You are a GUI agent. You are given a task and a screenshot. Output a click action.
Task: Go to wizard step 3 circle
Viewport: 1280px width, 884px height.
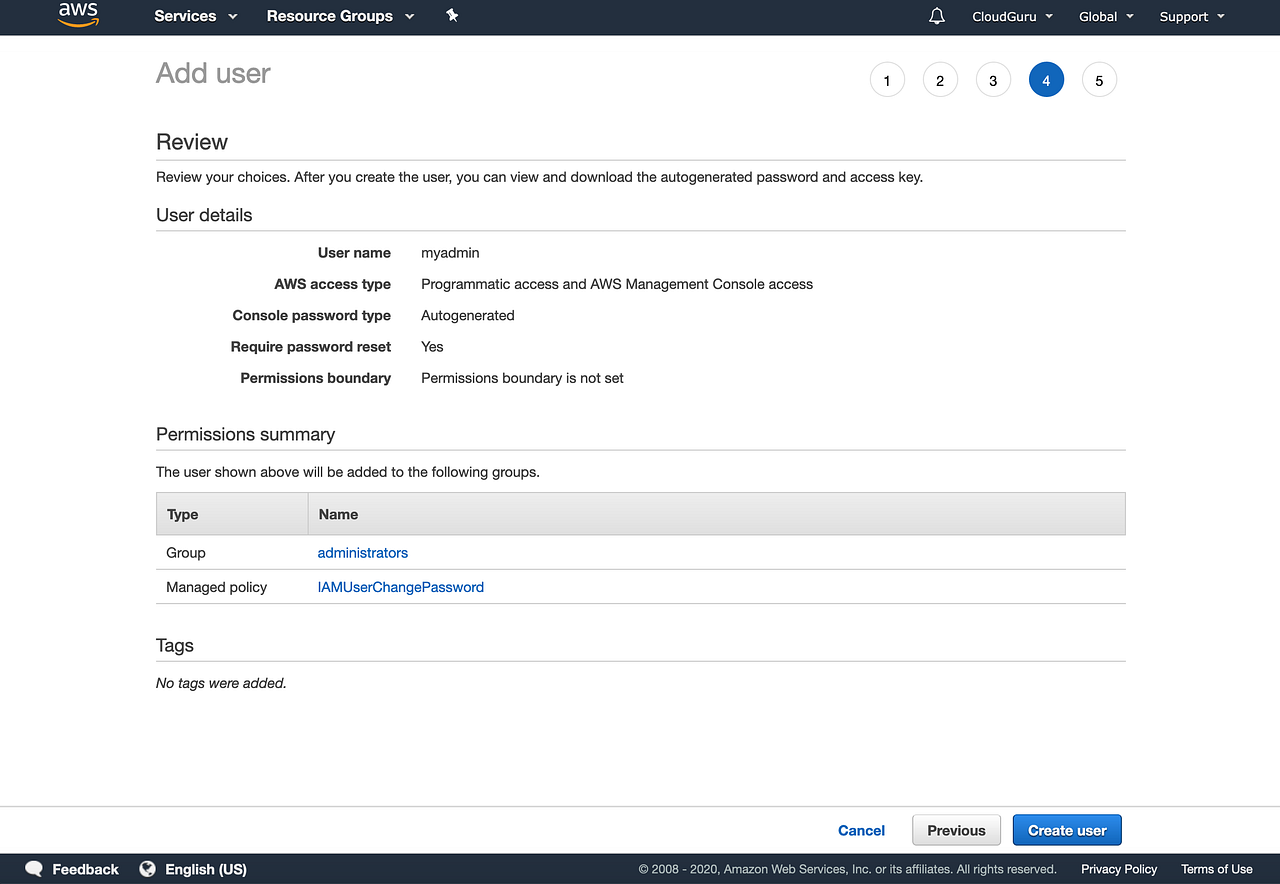coord(993,80)
